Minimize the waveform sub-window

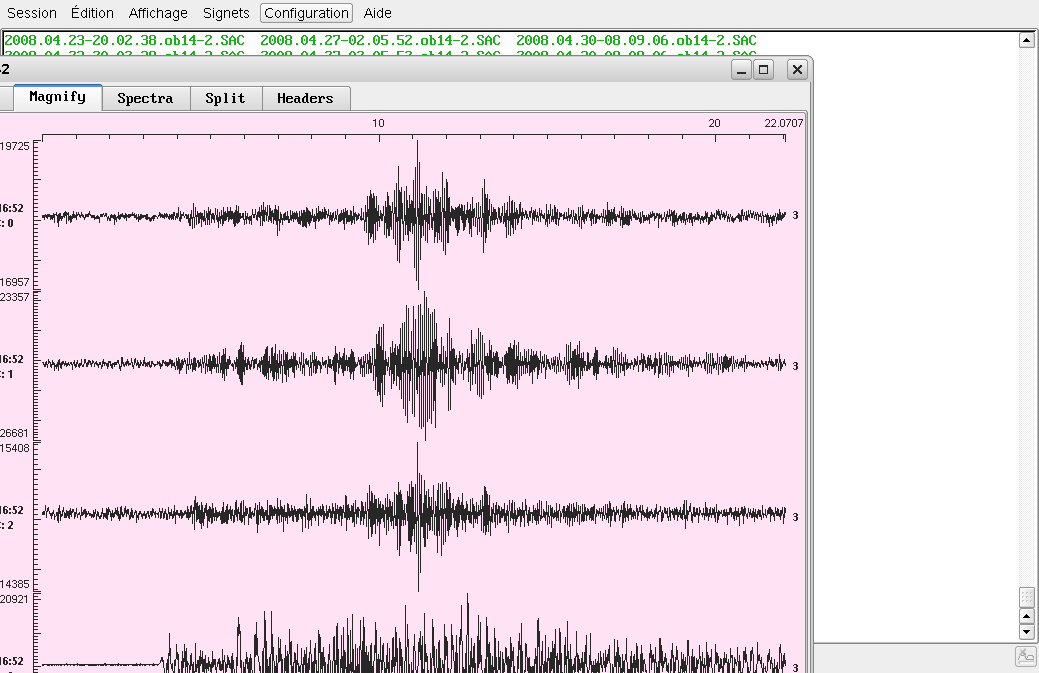pos(741,69)
